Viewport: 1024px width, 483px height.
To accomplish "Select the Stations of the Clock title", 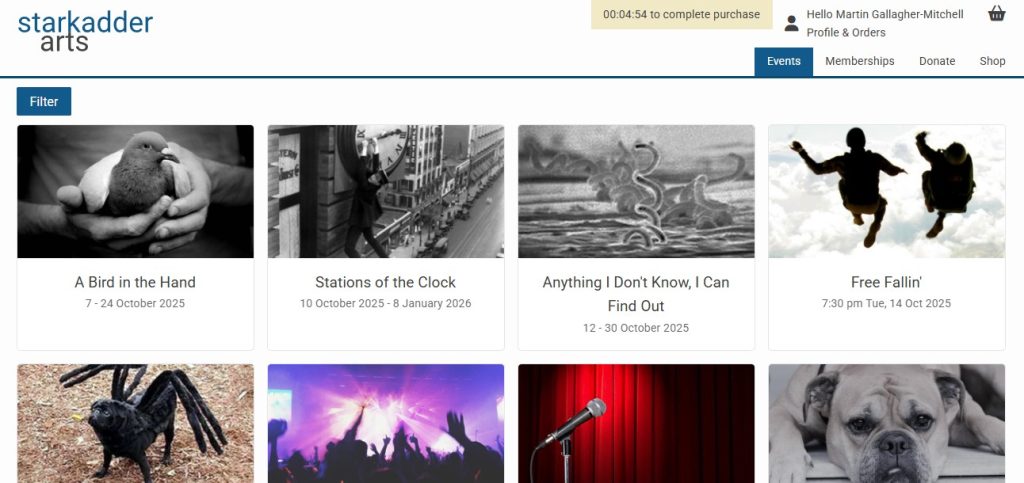I will point(385,283).
